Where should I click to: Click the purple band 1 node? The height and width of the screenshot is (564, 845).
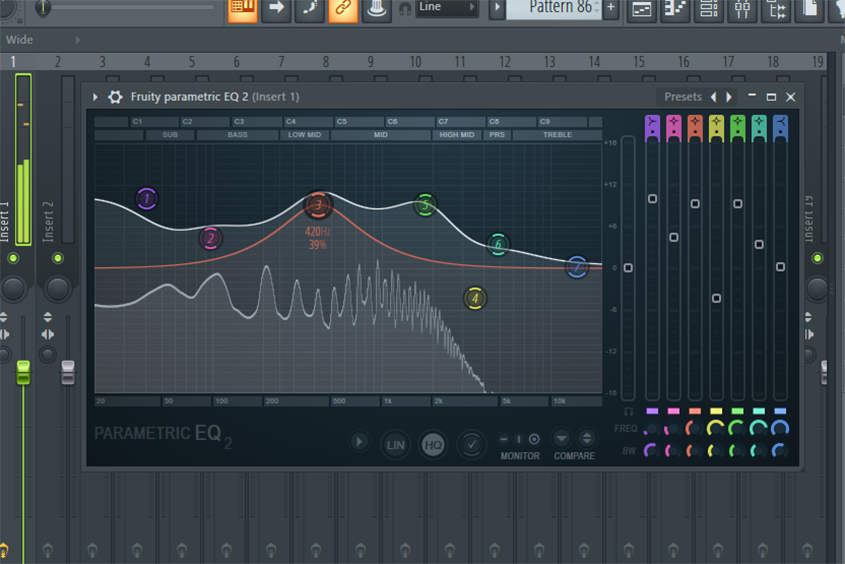pos(147,199)
